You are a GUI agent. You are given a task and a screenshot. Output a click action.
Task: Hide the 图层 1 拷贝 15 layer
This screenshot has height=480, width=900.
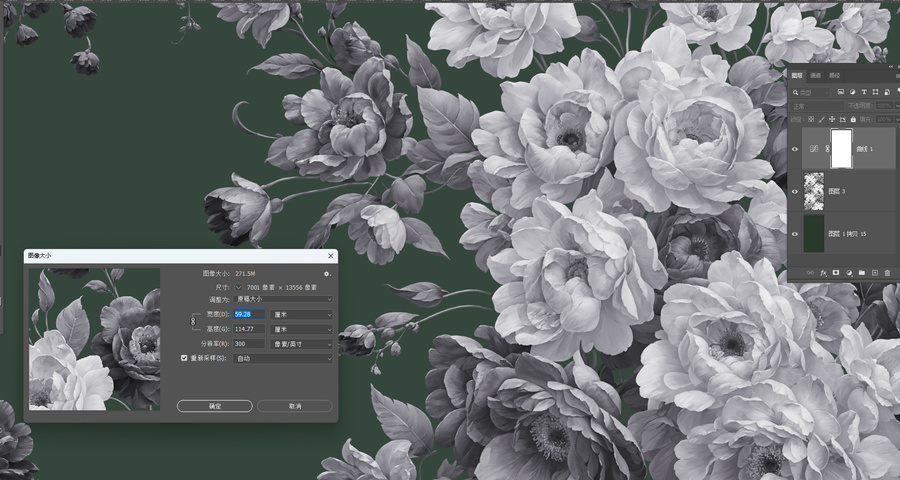tap(795, 234)
